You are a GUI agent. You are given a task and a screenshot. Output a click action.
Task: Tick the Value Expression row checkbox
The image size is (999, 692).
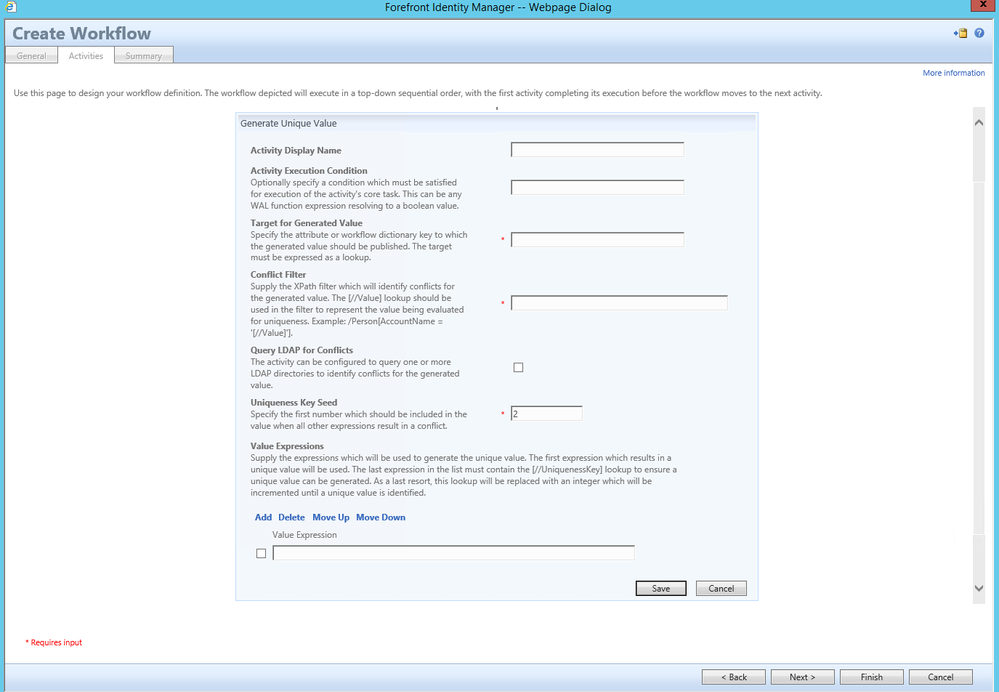pyautogui.click(x=261, y=553)
